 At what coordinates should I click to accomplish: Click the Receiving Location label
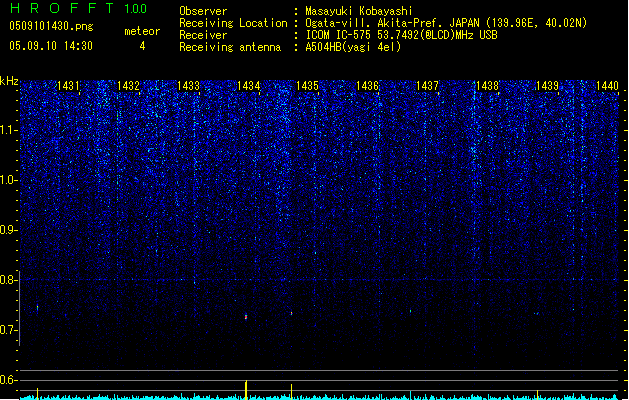tap(233, 23)
